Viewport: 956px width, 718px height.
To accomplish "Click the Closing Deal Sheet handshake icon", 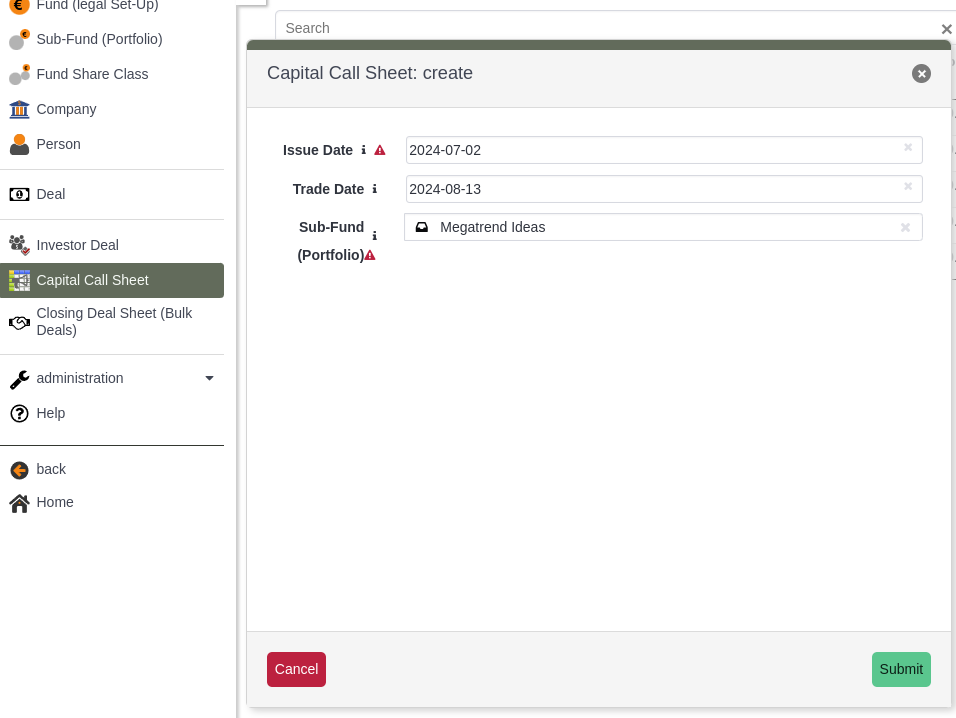I will click(19, 322).
